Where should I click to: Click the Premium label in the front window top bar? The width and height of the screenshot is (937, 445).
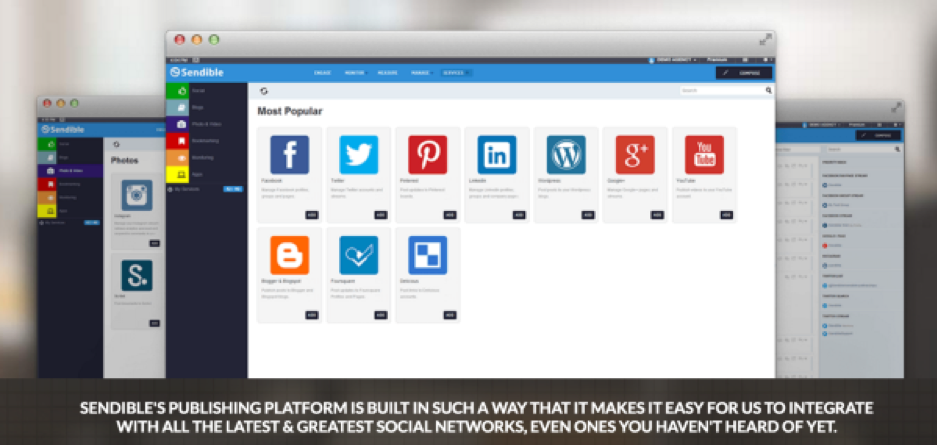point(717,60)
